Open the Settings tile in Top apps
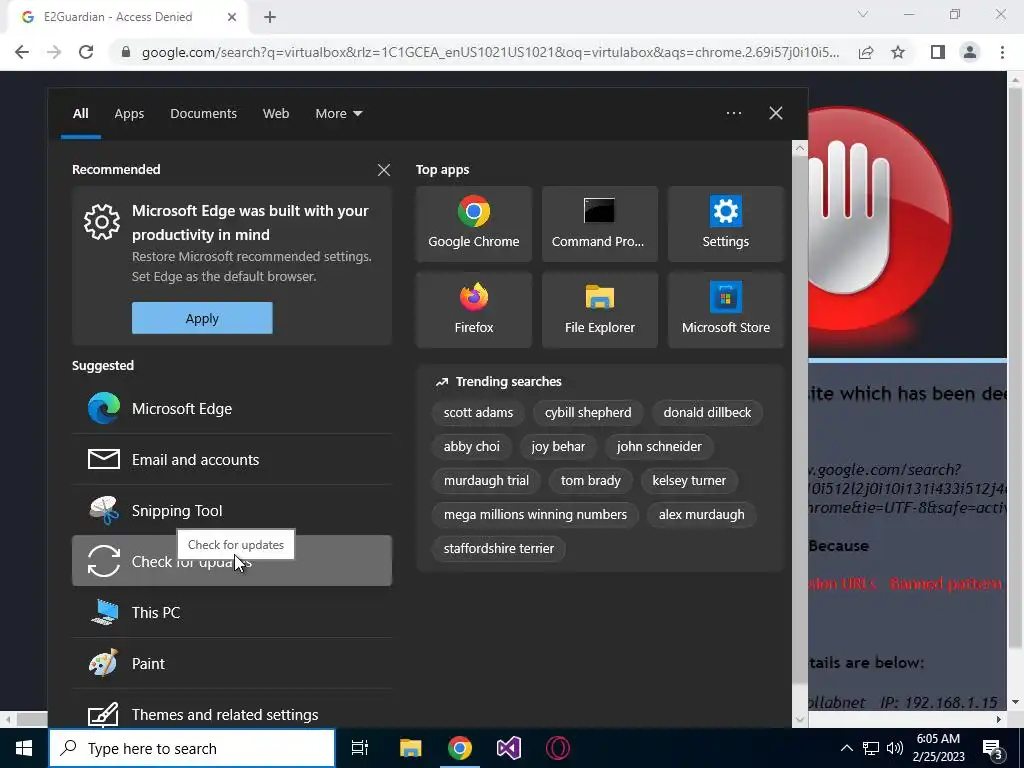The image size is (1024, 768). pos(726,224)
